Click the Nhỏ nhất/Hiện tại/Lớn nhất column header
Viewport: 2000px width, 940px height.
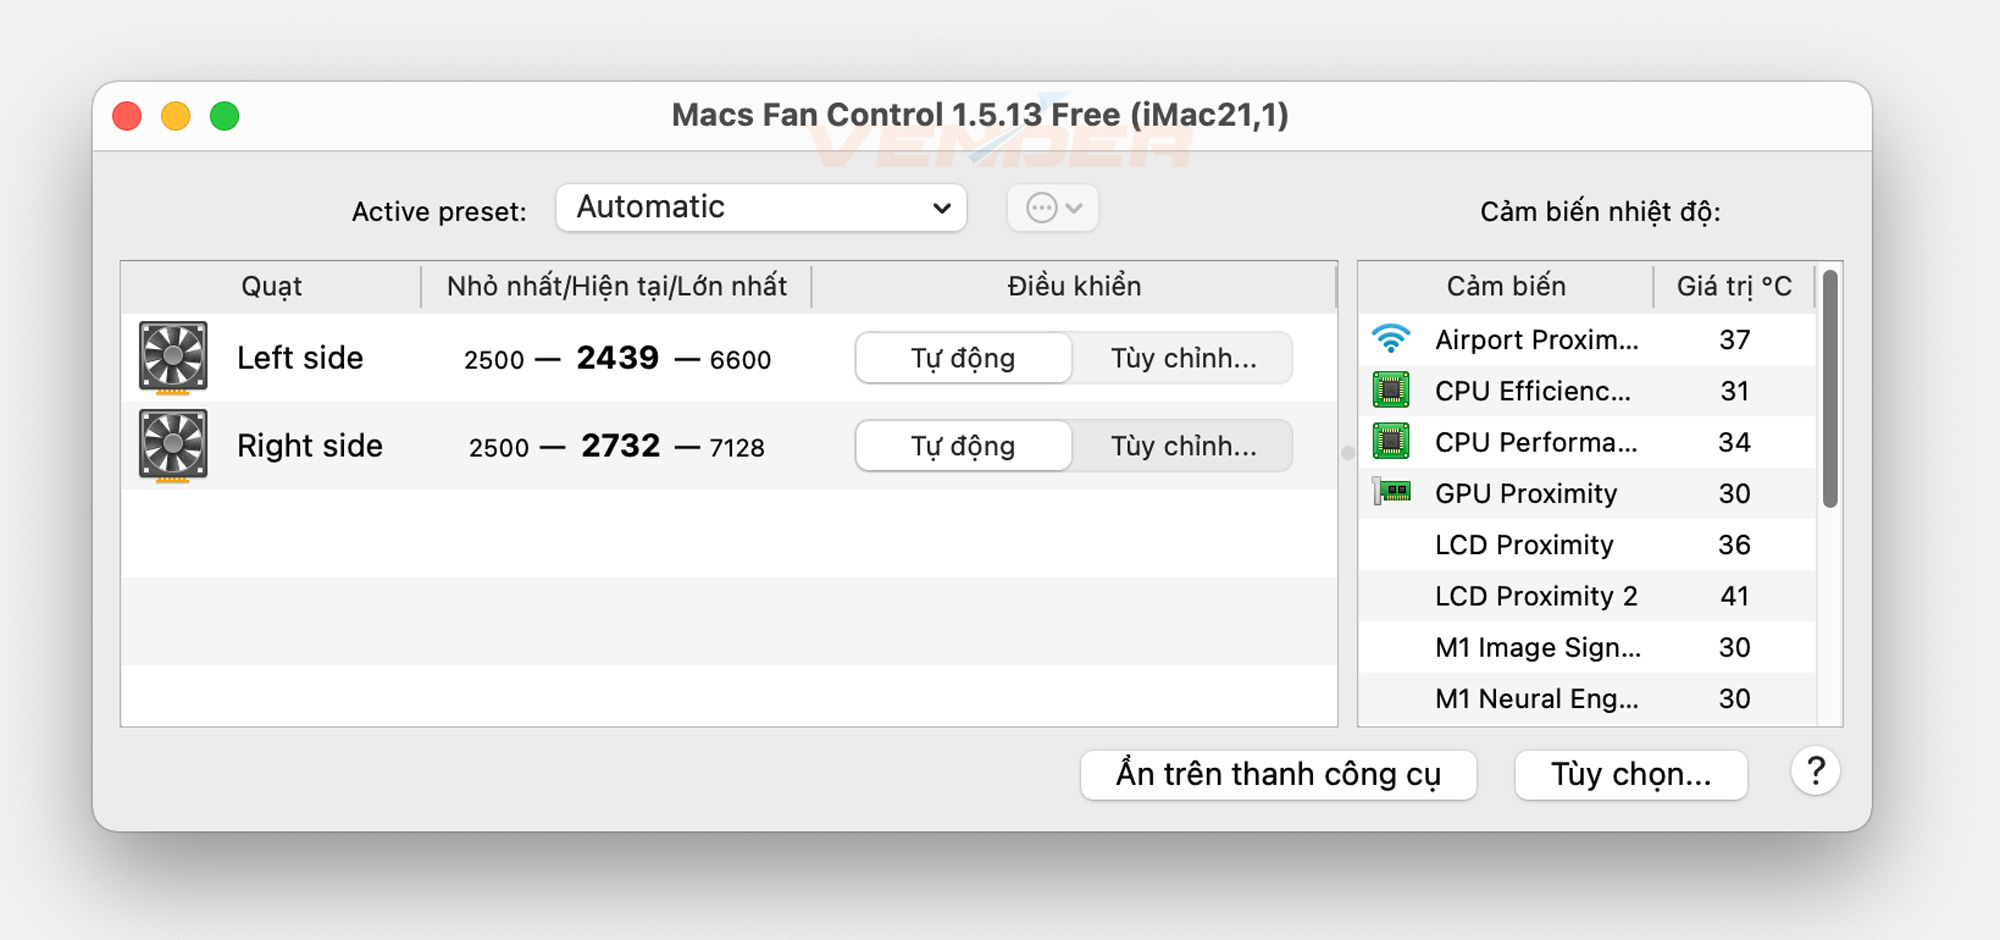pos(616,287)
